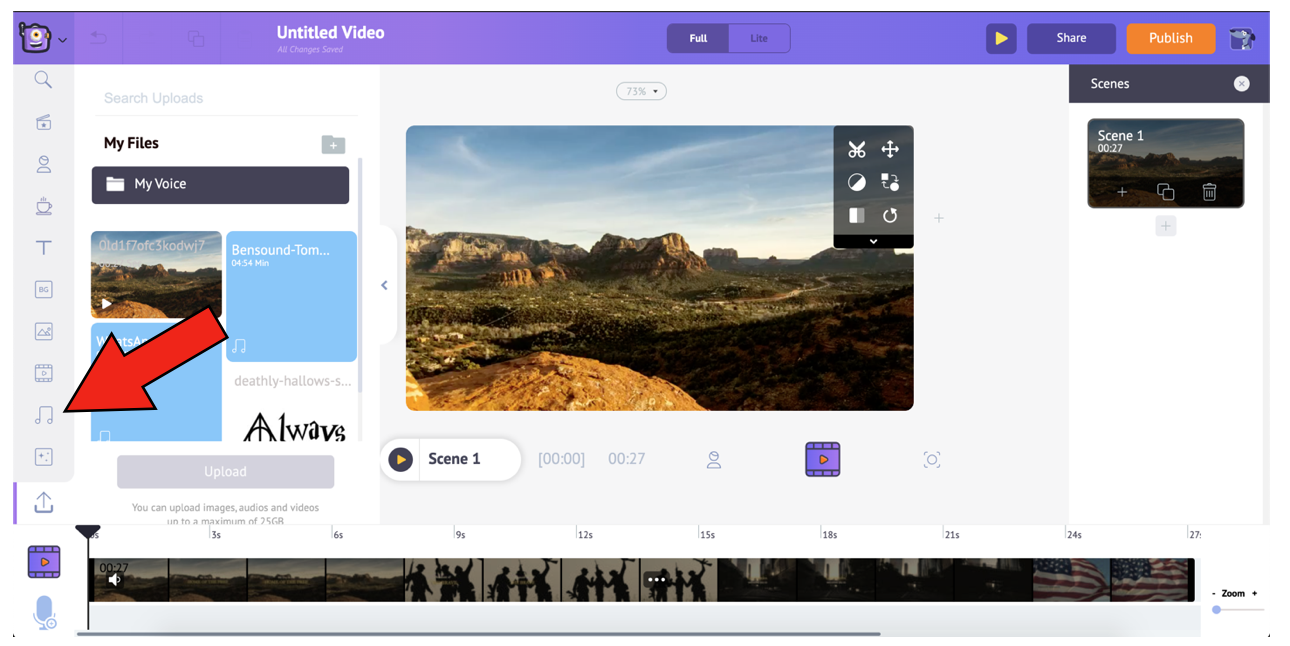Open the Upload section icon
The image size is (1290, 646).
pos(44,503)
